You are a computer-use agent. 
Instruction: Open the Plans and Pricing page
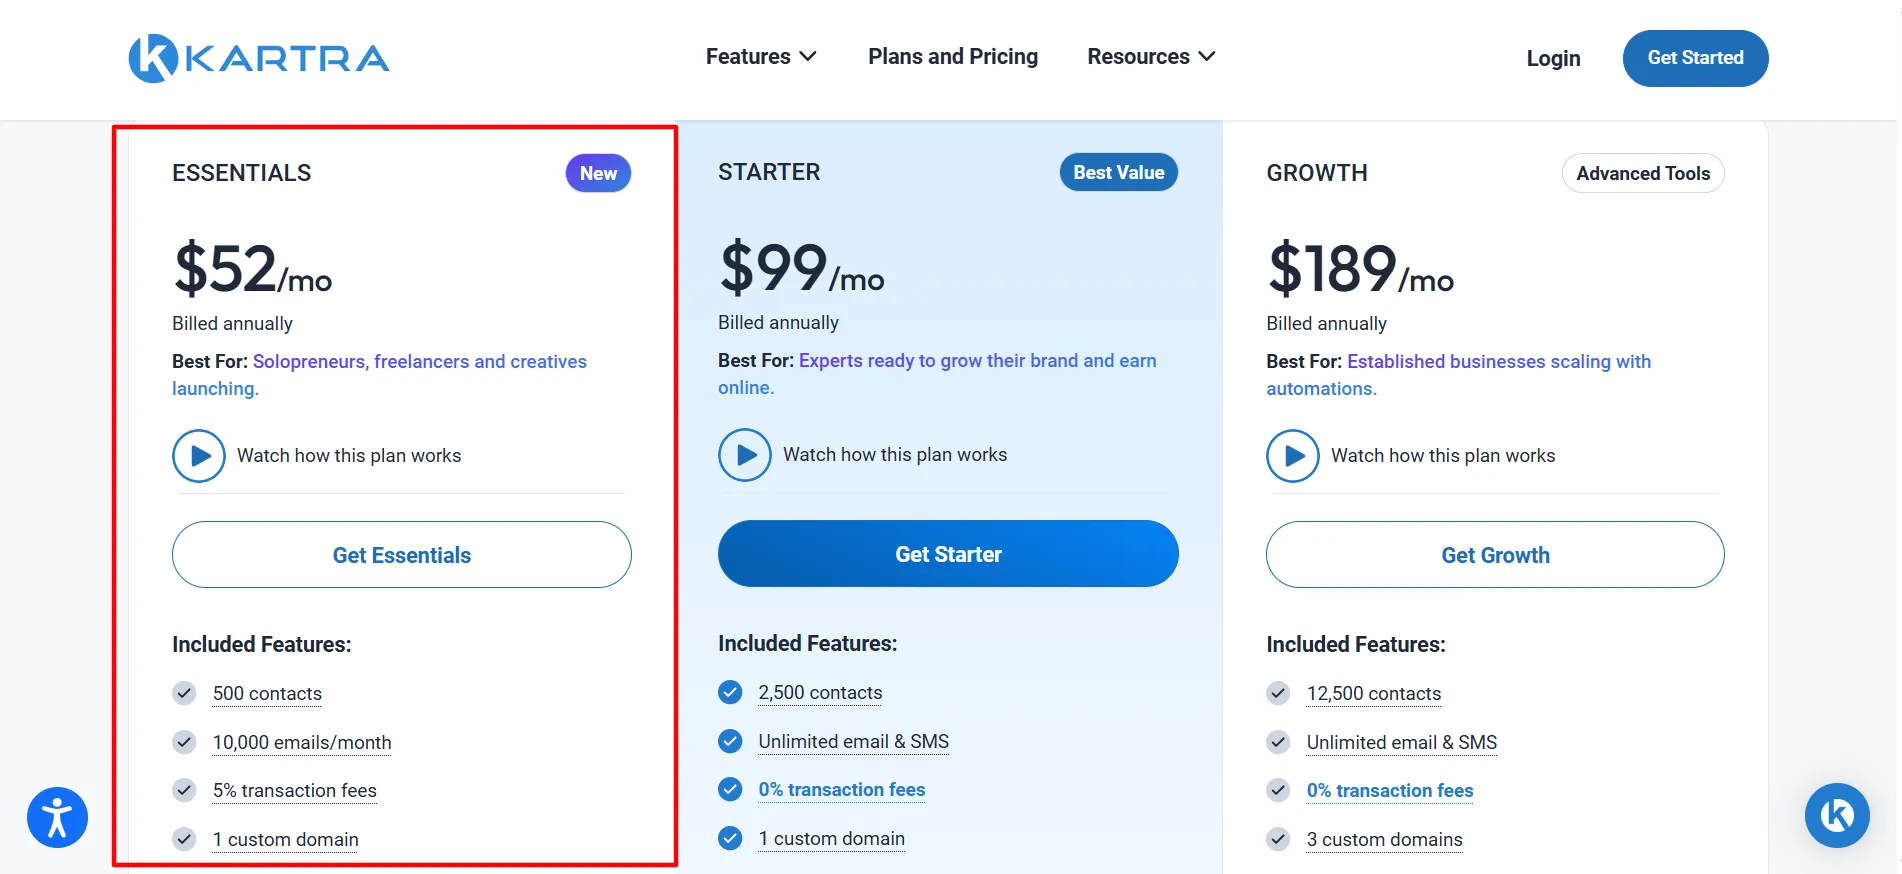(x=953, y=57)
